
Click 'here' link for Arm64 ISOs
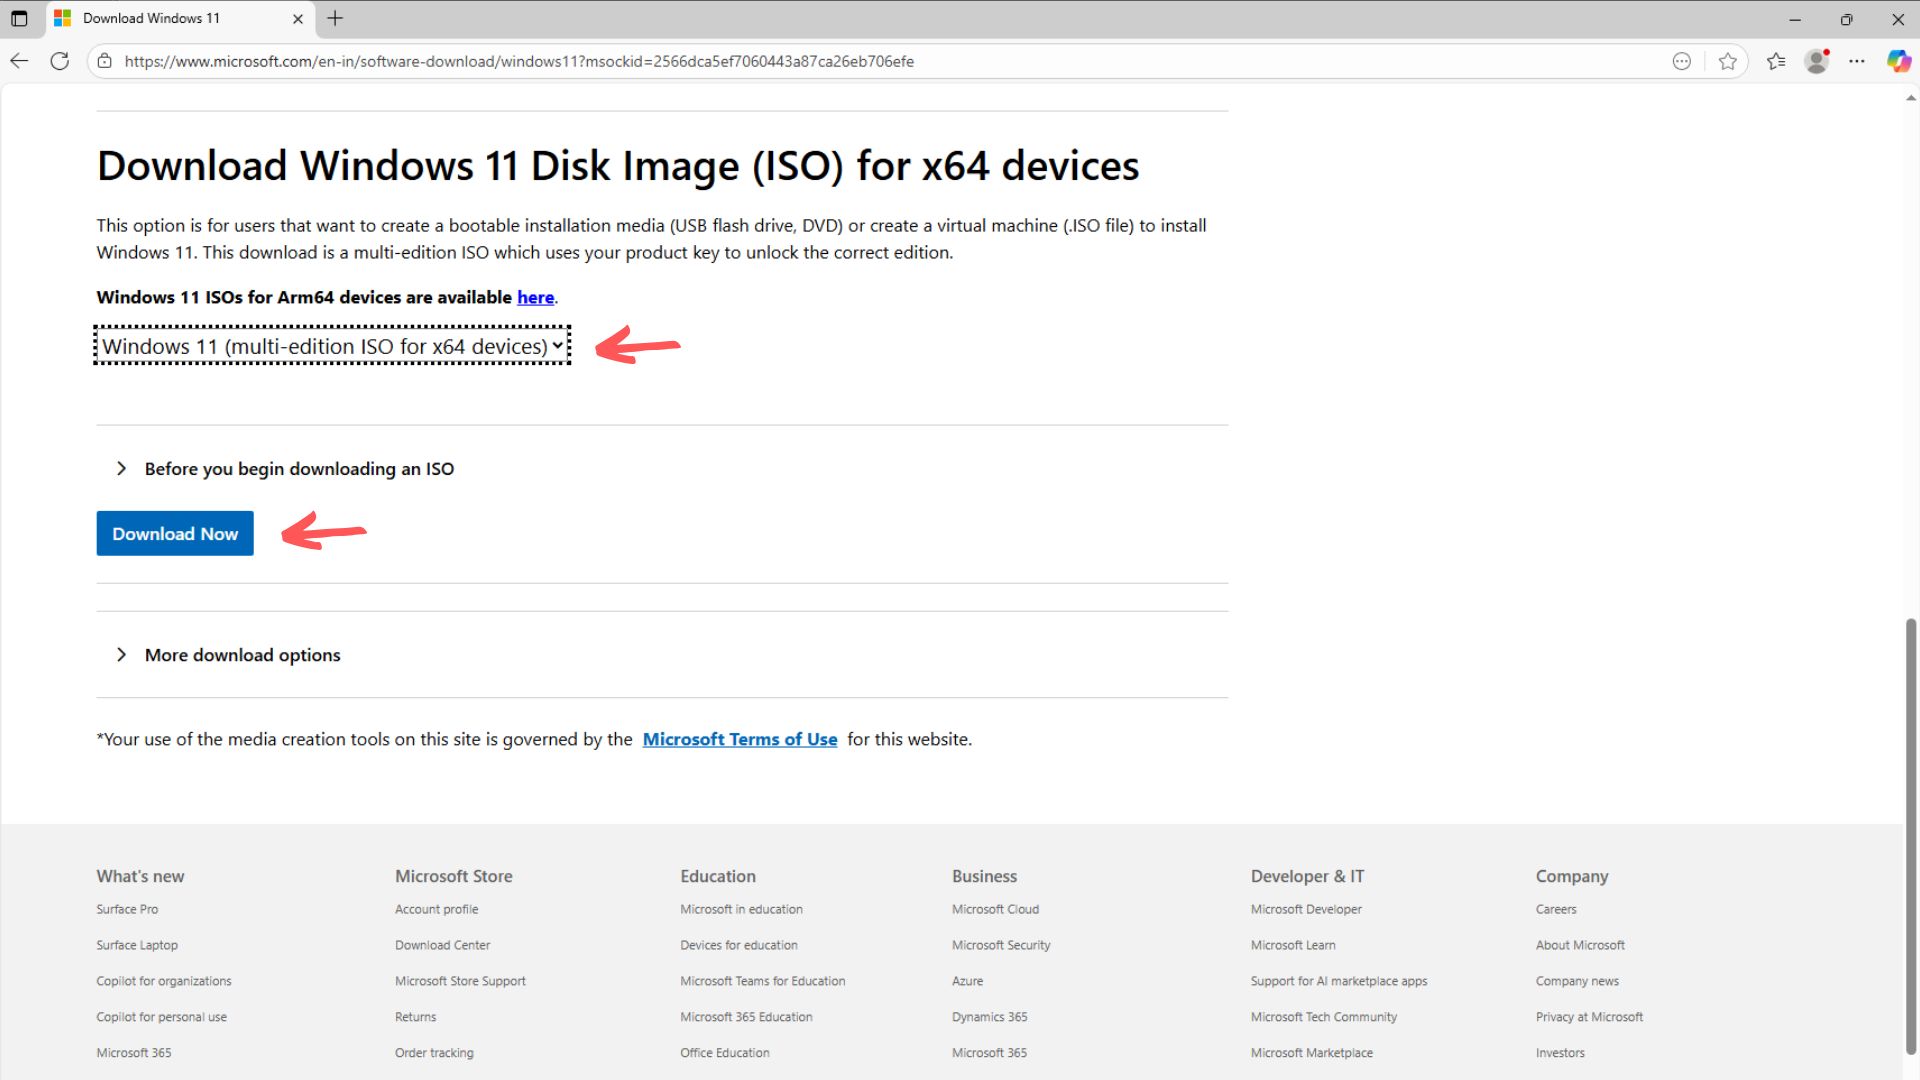click(535, 297)
